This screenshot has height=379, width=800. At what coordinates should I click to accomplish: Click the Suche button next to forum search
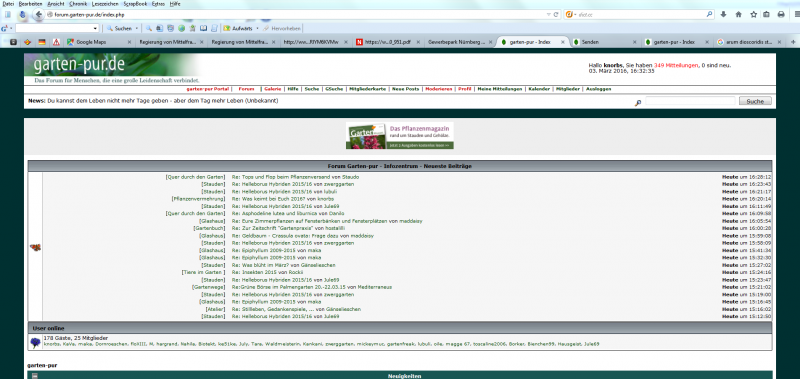(755, 102)
